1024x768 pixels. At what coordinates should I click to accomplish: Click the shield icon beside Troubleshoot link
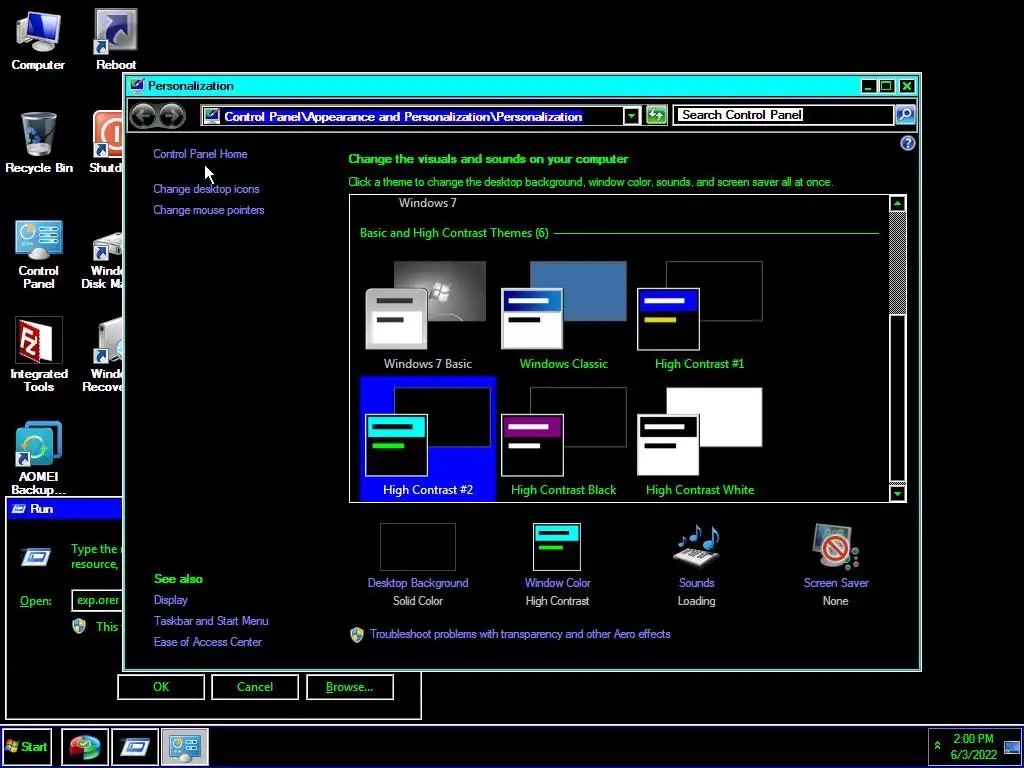(x=357, y=634)
